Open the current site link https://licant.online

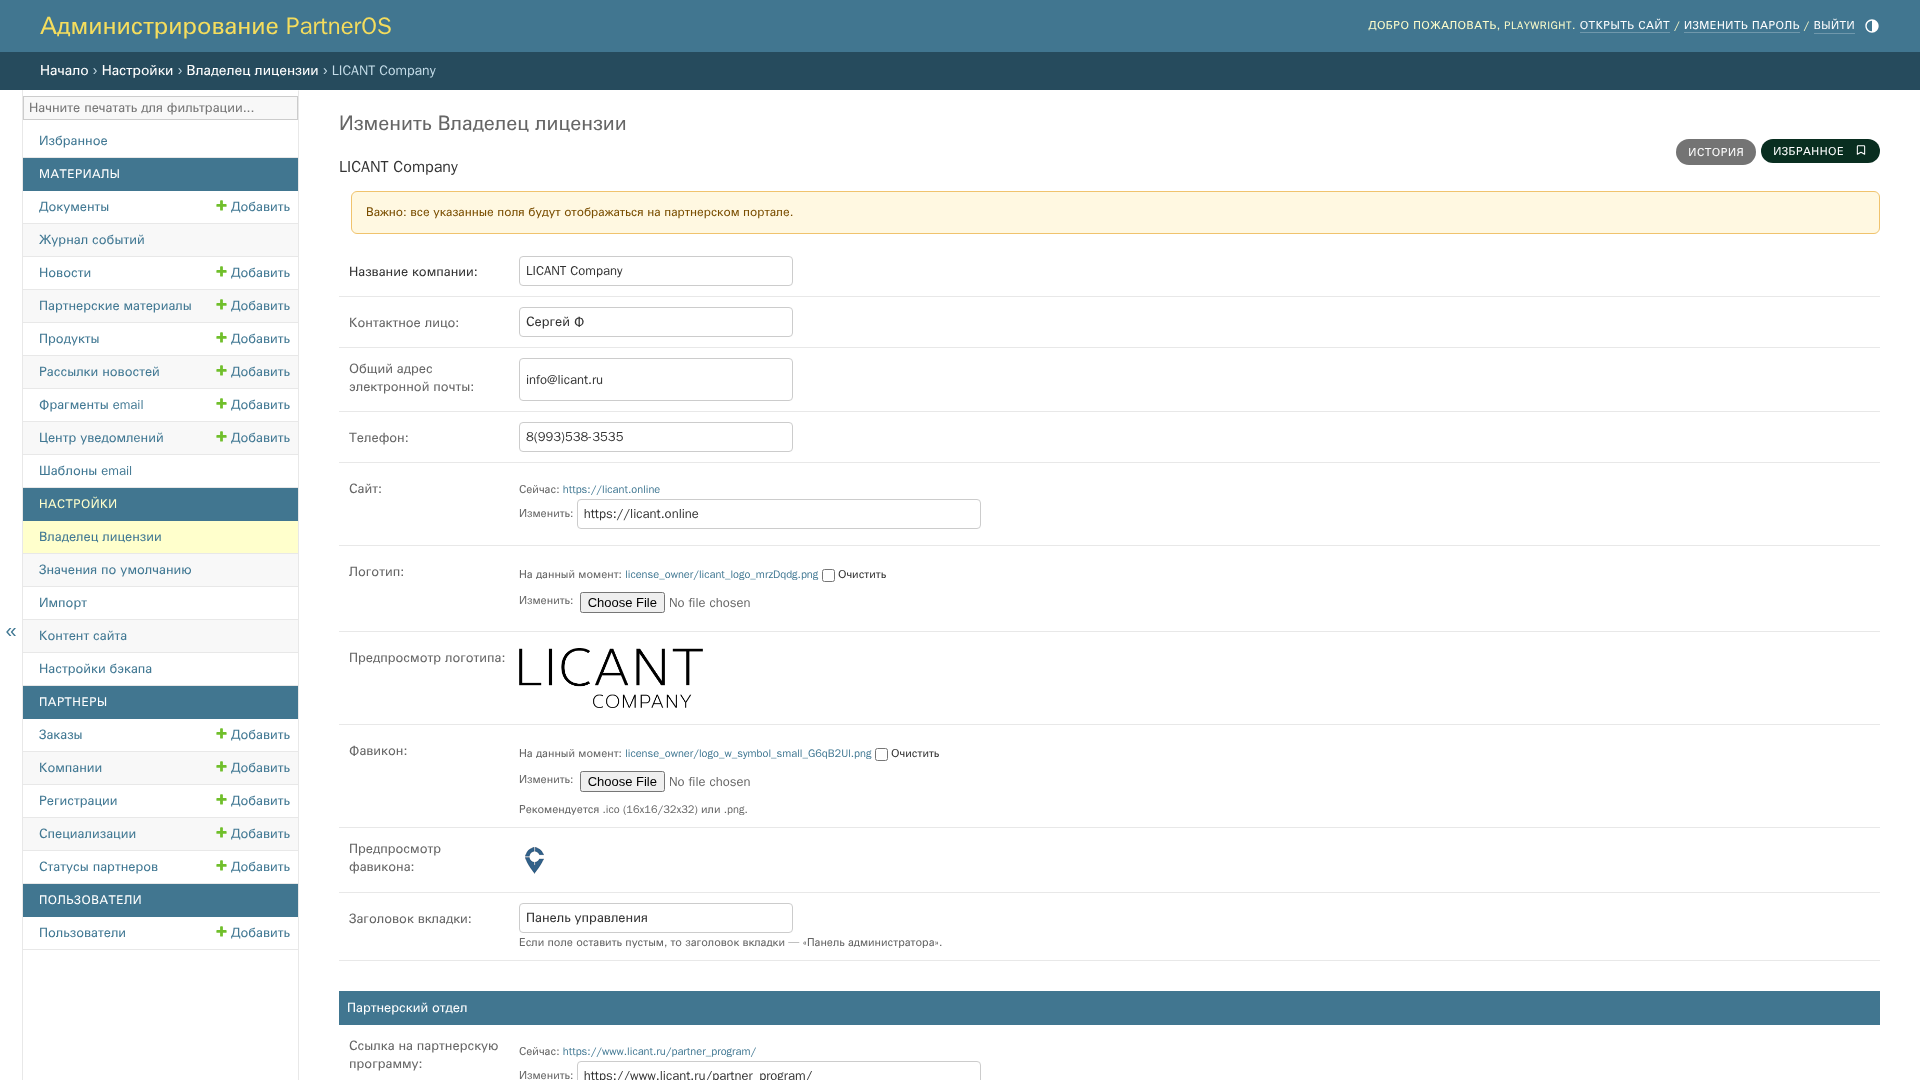pos(611,490)
